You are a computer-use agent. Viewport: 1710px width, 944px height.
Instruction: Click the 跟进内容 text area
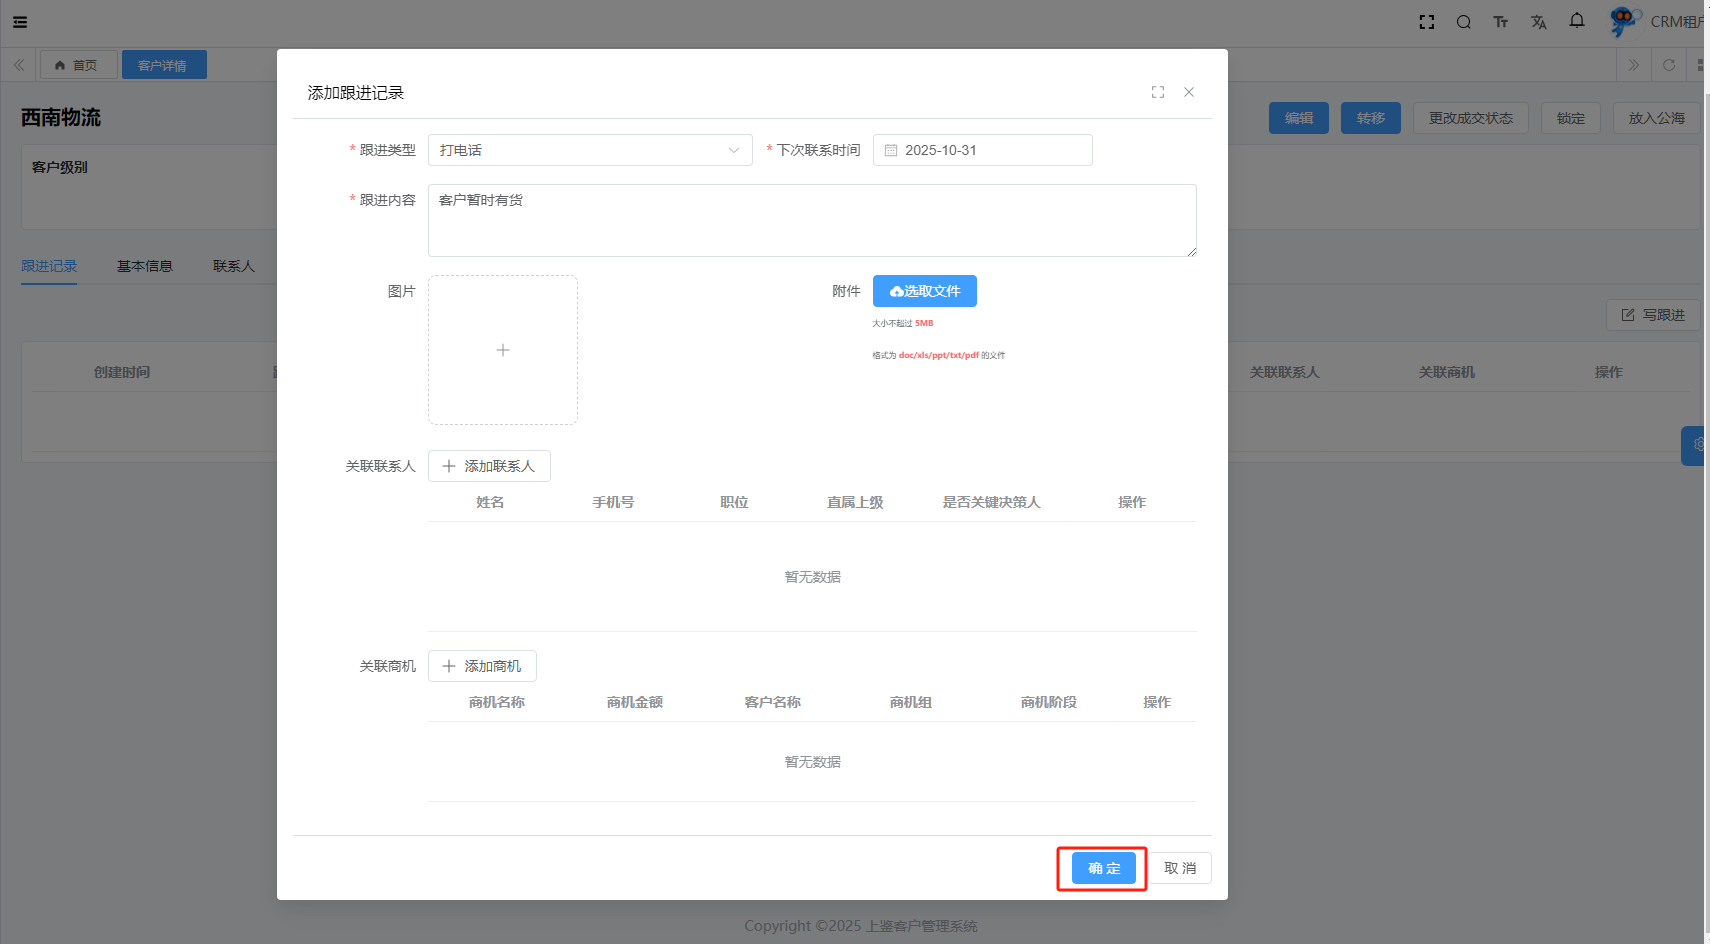click(812, 220)
